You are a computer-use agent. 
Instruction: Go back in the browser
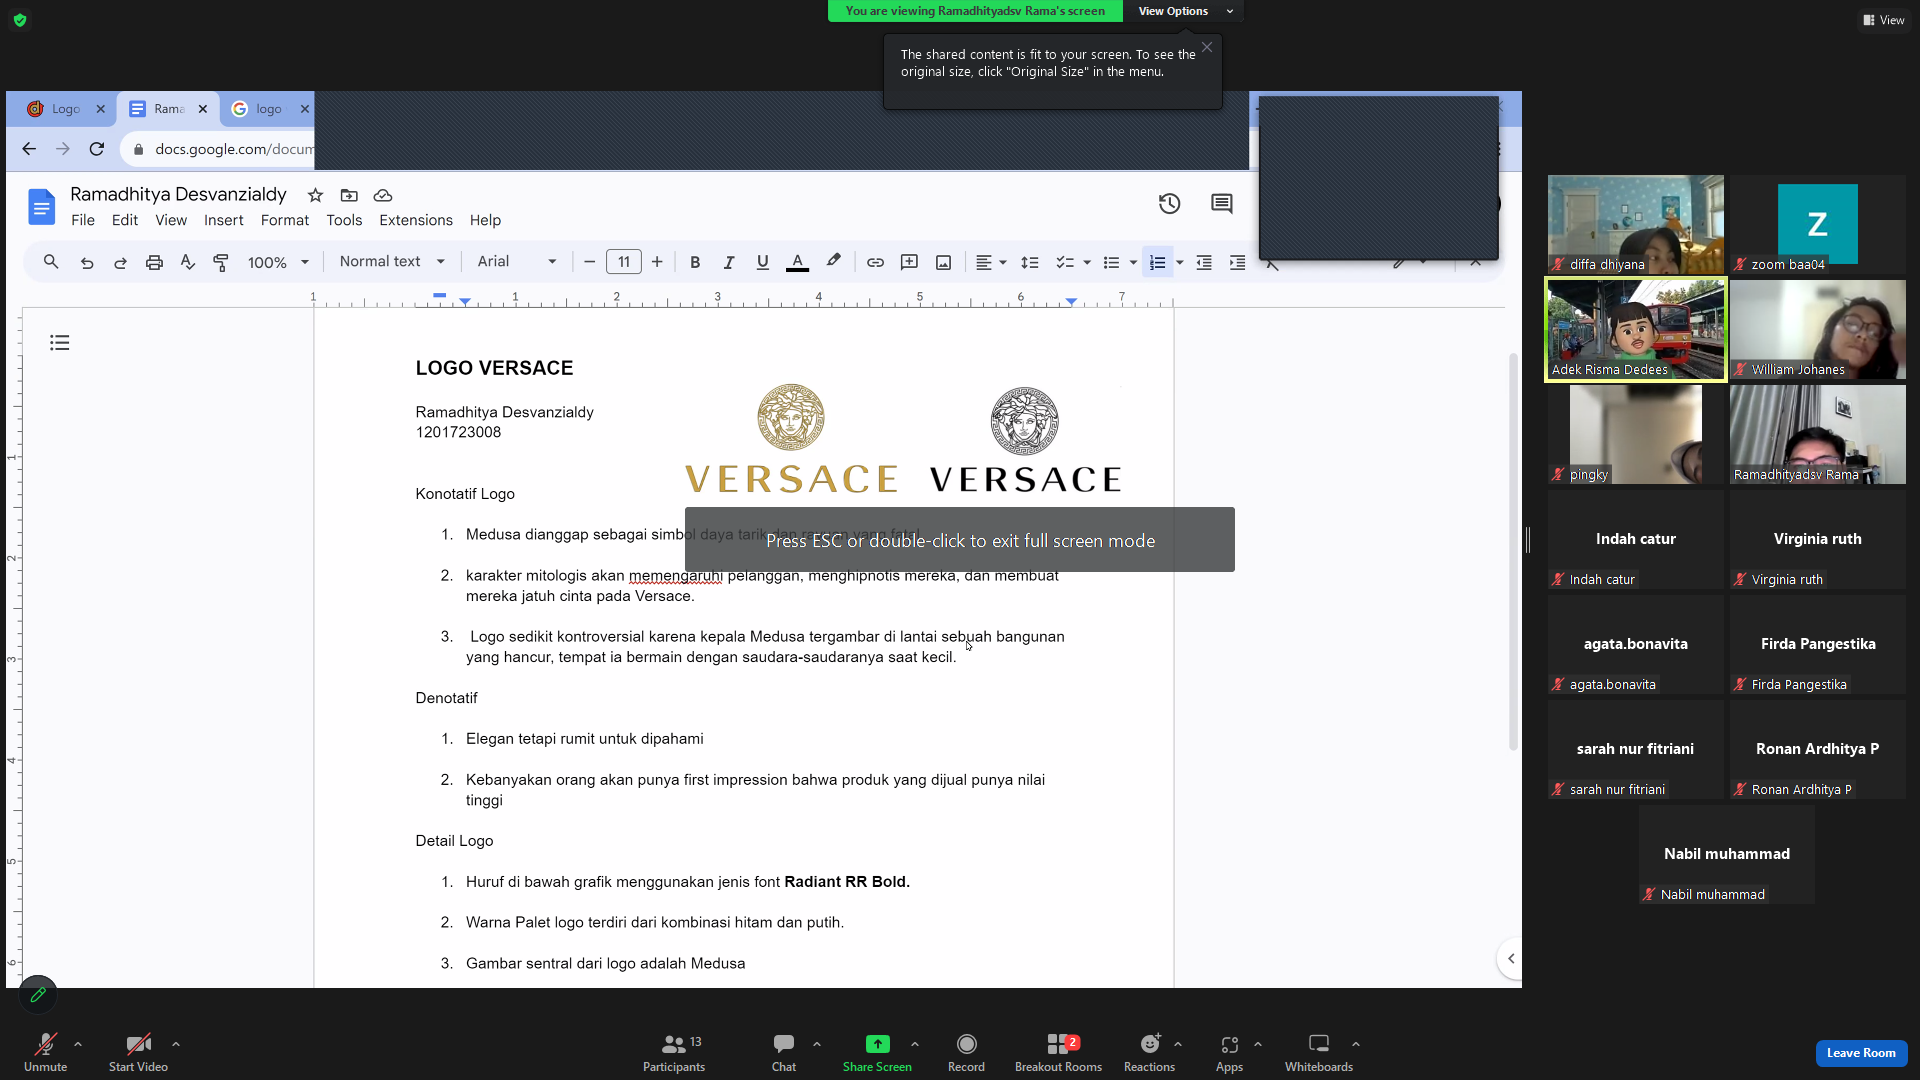[x=29, y=149]
